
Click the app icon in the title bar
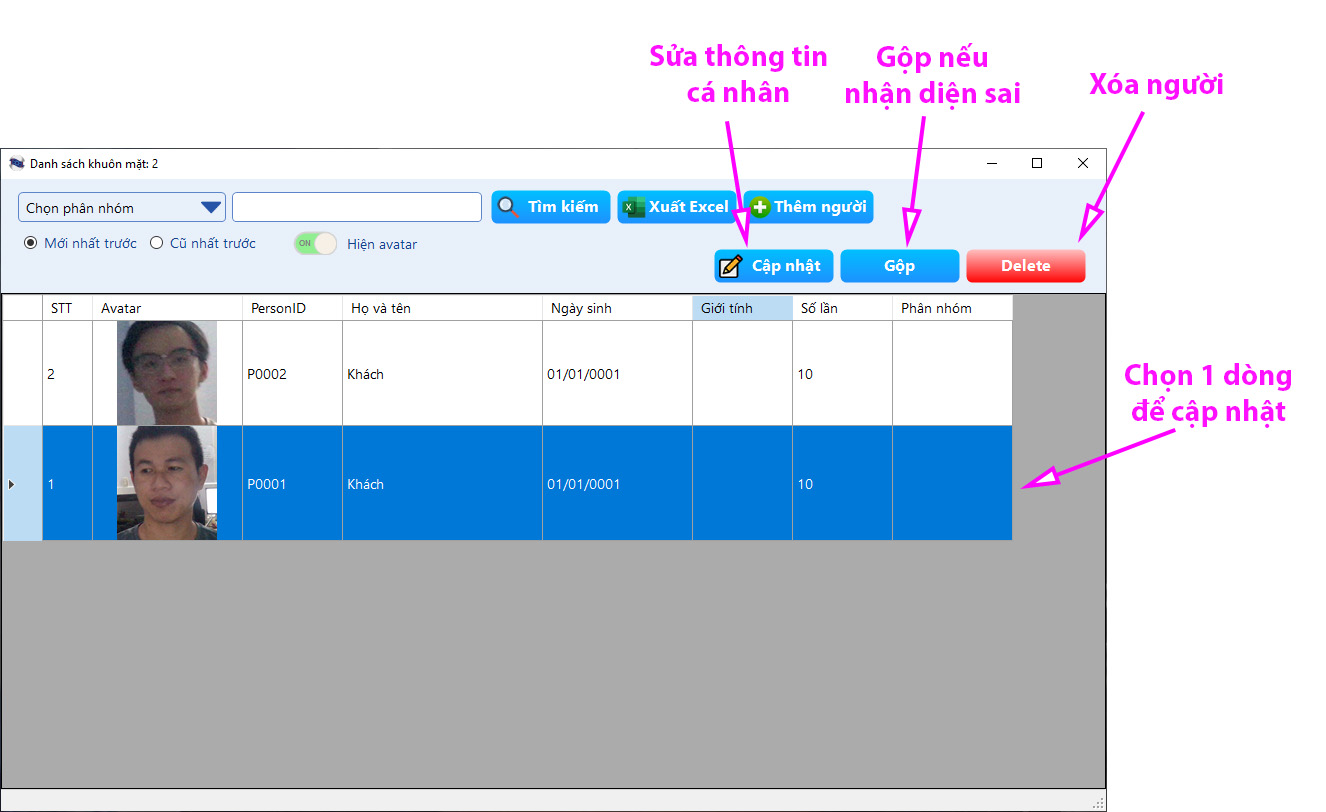(17, 163)
